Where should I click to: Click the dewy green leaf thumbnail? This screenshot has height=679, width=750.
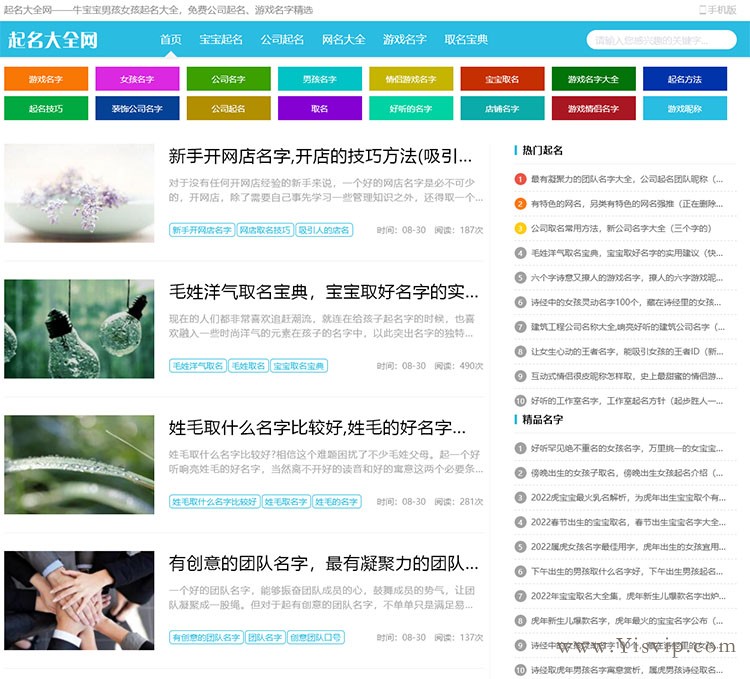pyautogui.click(x=79, y=464)
